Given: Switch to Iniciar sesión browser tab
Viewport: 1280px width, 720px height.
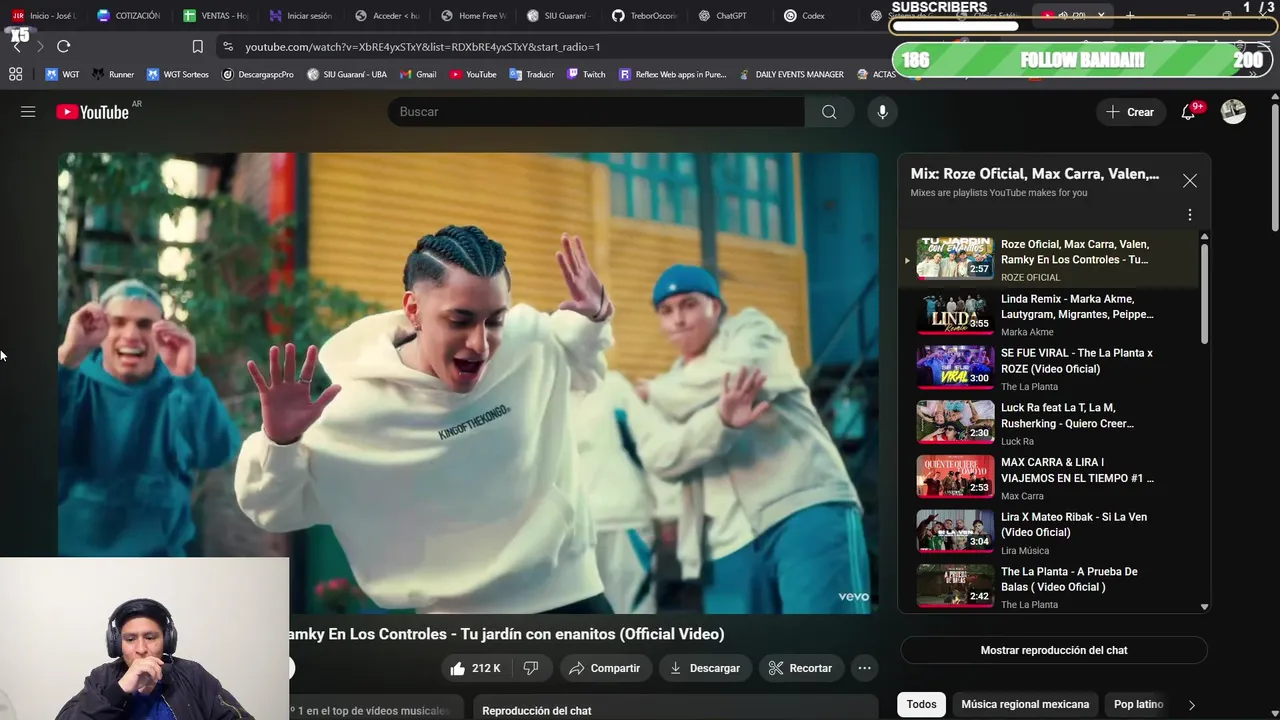Looking at the screenshot, I should click(x=301, y=16).
